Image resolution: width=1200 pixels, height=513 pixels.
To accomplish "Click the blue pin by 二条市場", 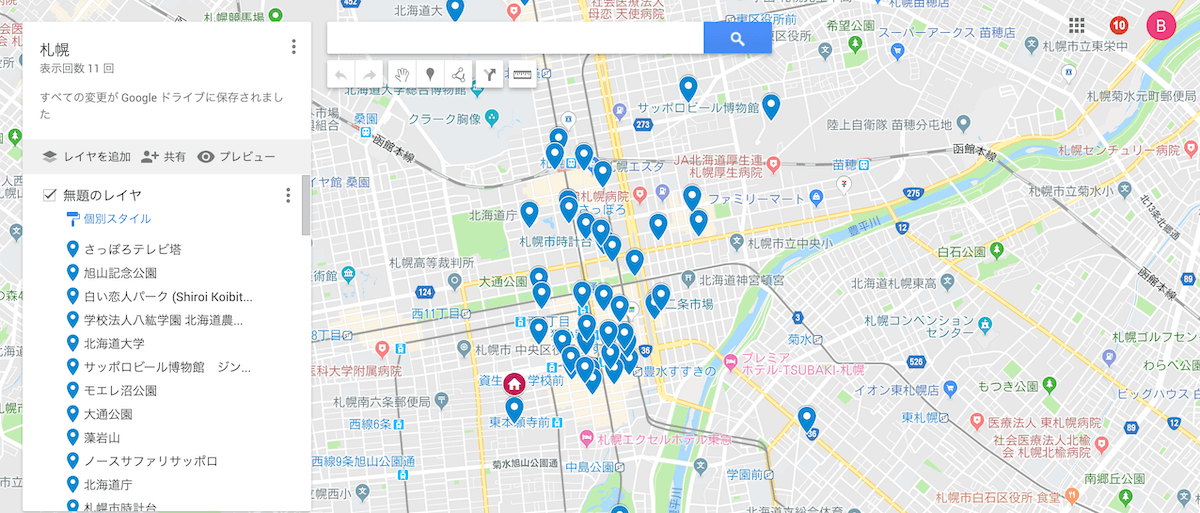I will click(661, 297).
